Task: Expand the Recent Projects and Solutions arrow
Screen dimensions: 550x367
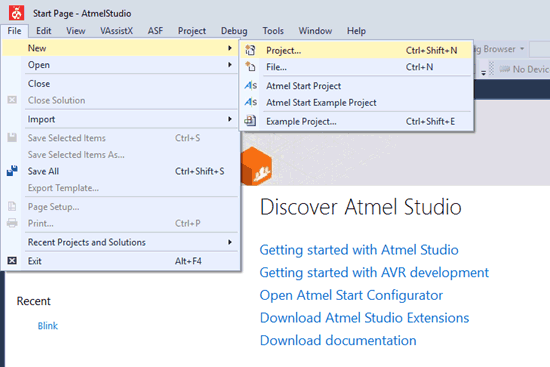Action: [230, 242]
